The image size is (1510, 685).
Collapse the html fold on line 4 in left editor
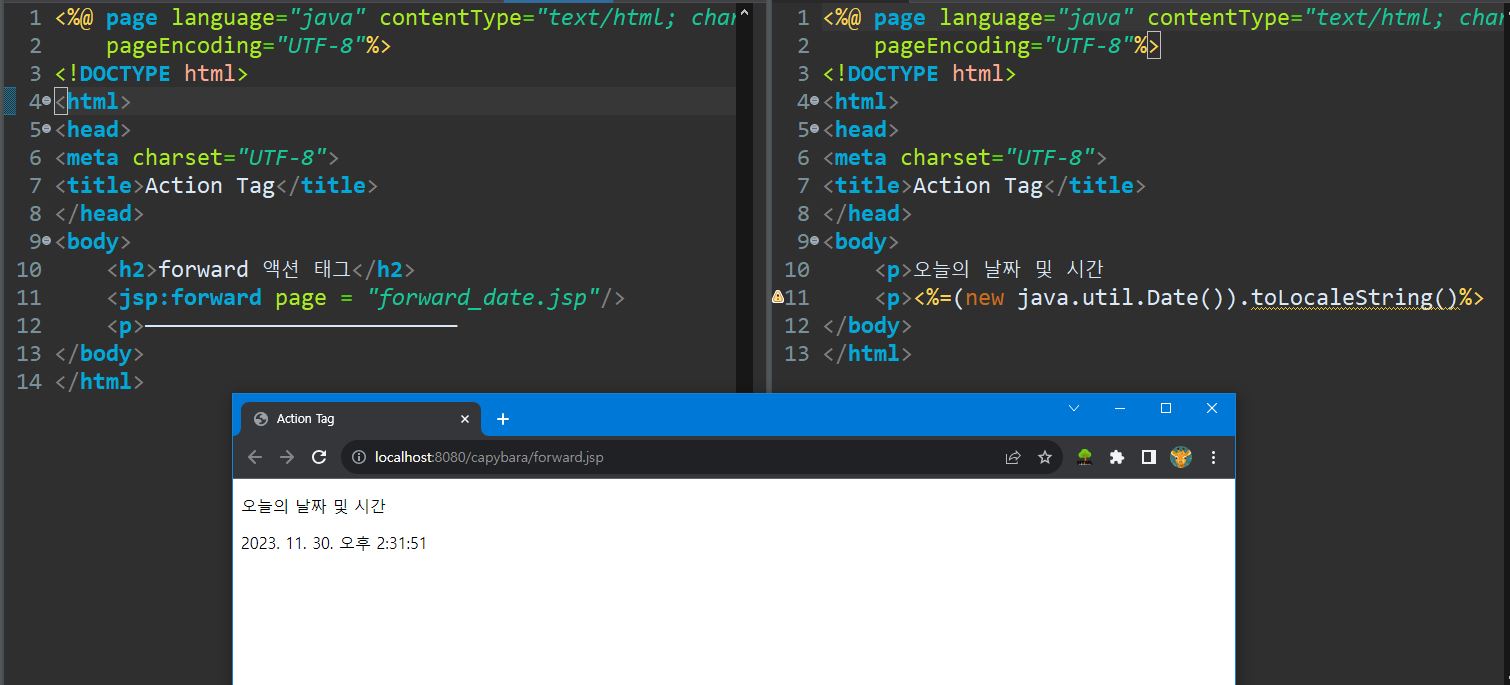pos(47,101)
